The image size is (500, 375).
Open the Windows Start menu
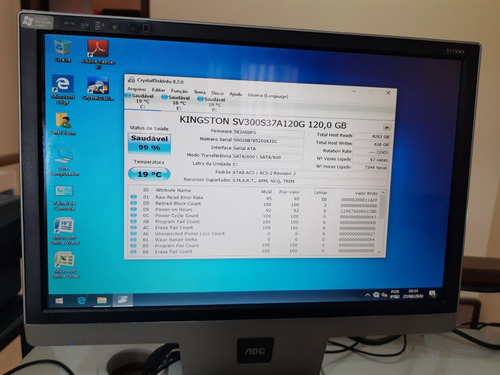pos(59,301)
